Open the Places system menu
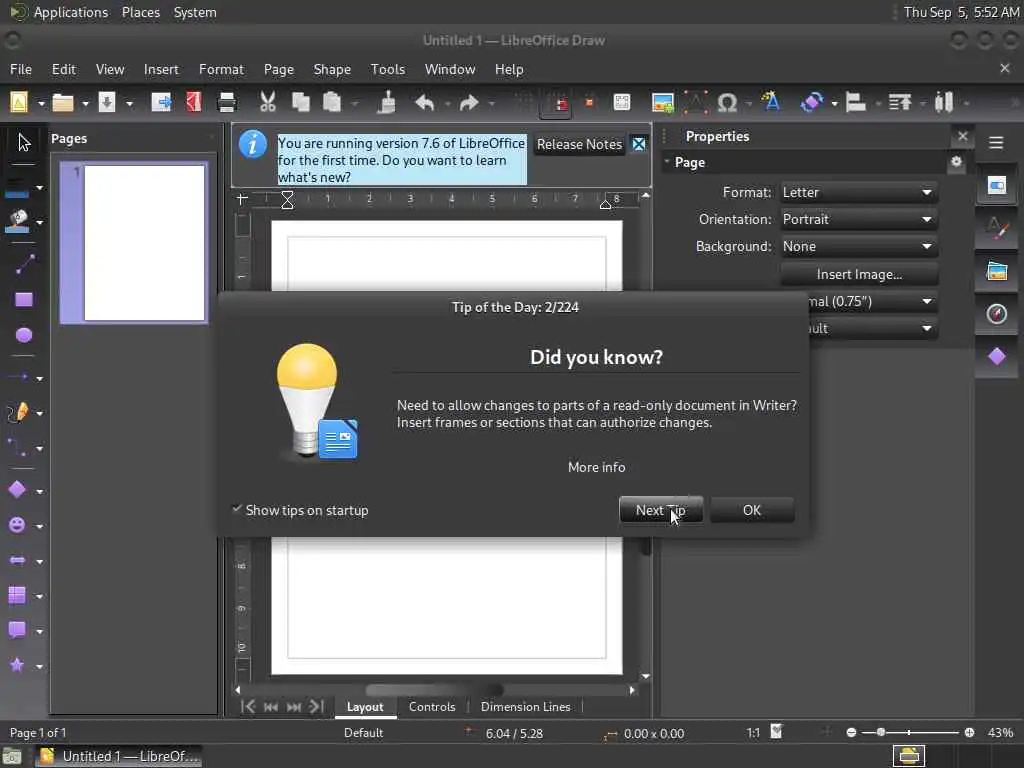The width and height of the screenshot is (1024, 768). click(x=140, y=12)
